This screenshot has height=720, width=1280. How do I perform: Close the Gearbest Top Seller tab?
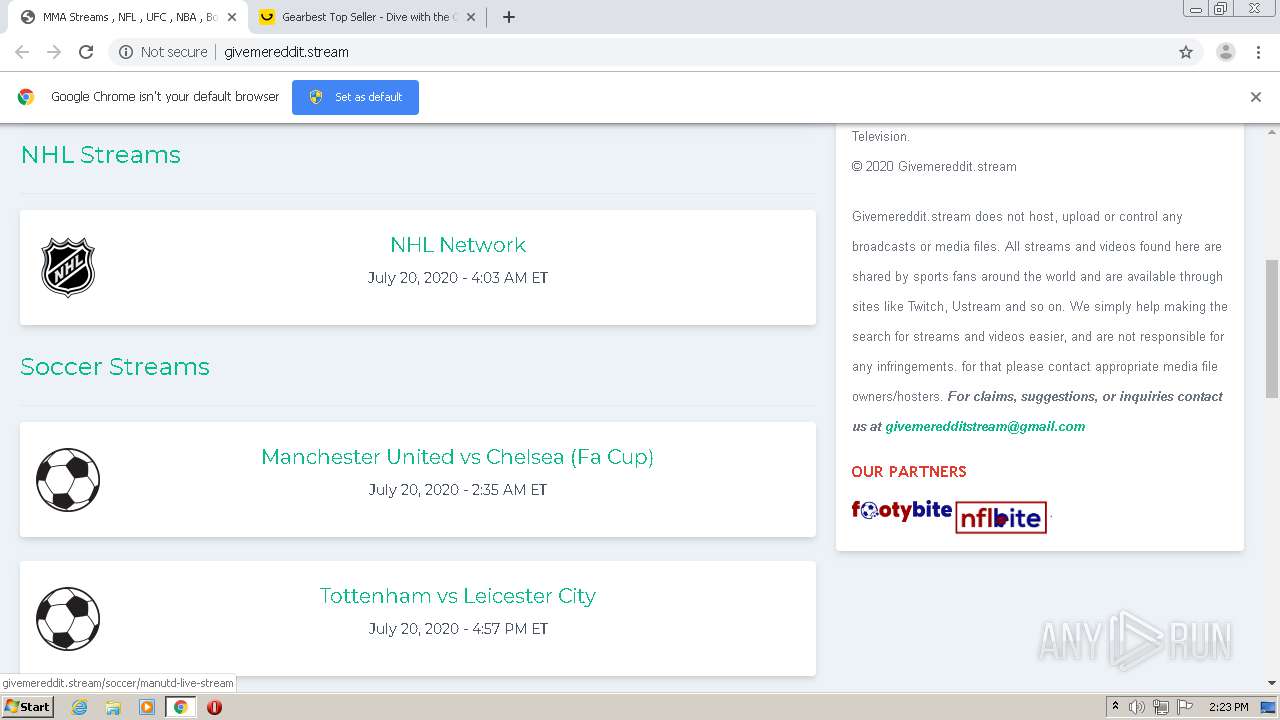click(x=471, y=17)
